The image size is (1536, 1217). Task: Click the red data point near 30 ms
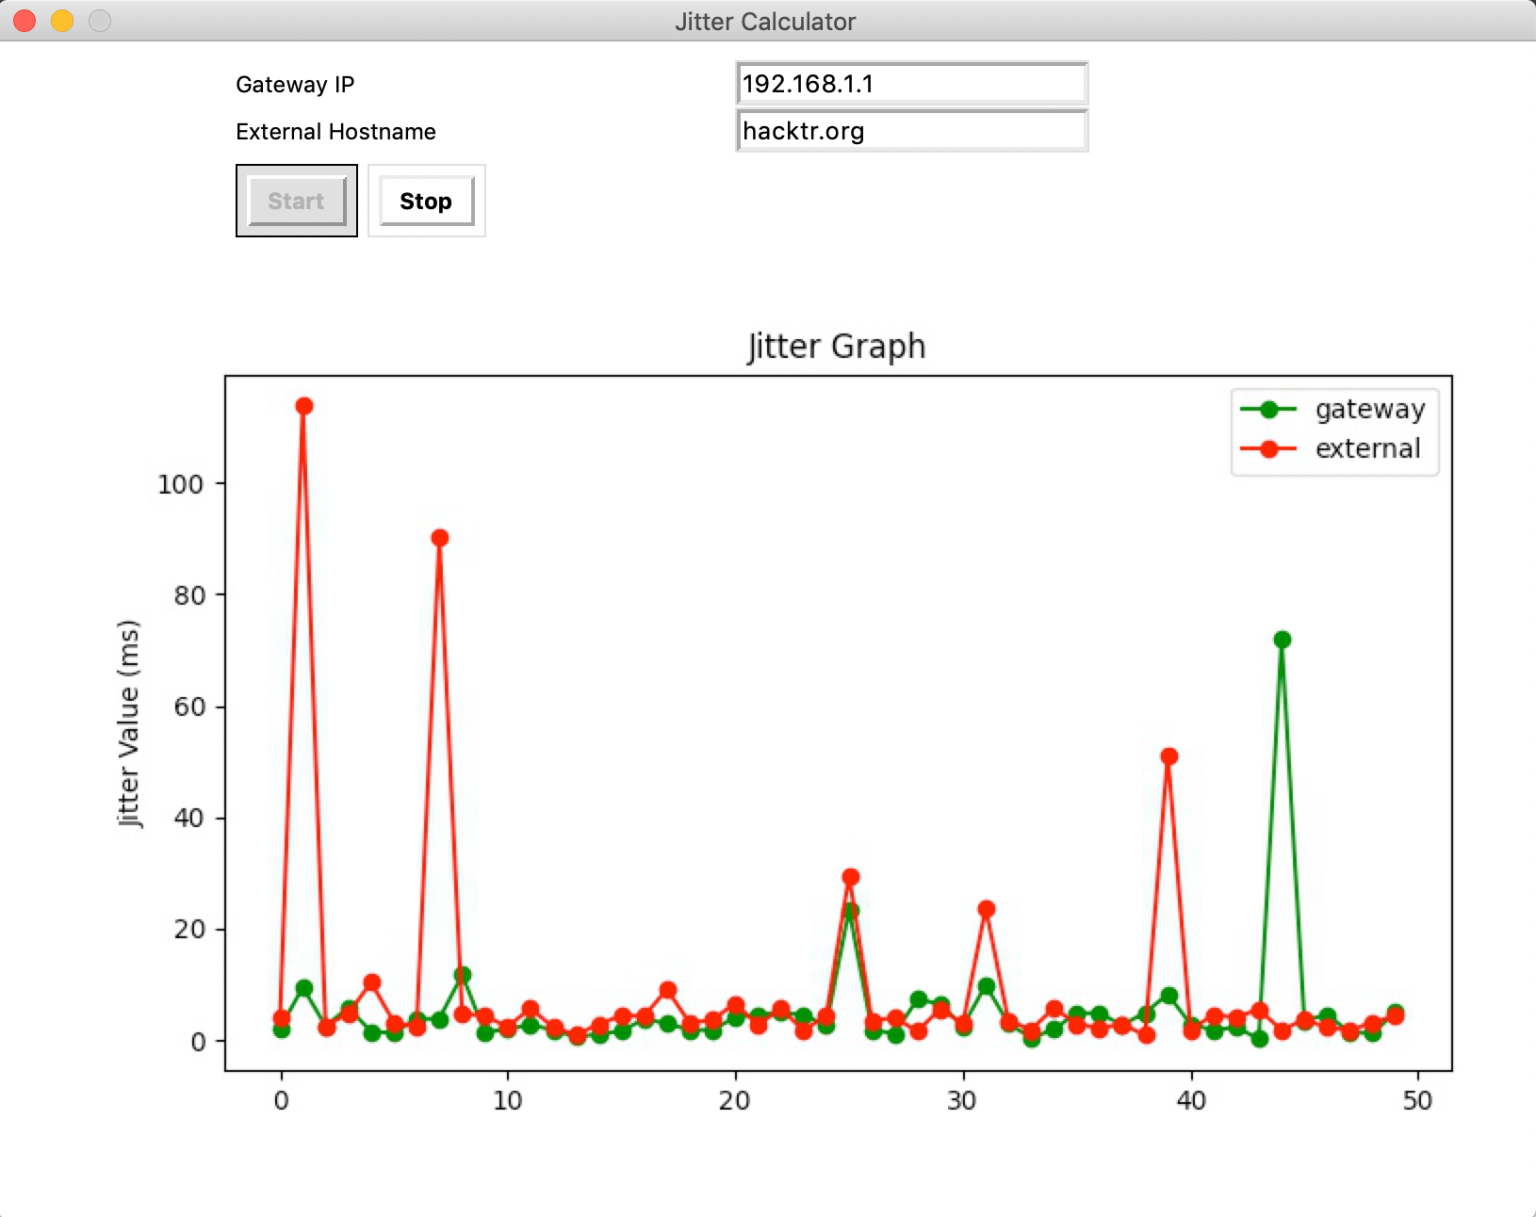coord(850,877)
